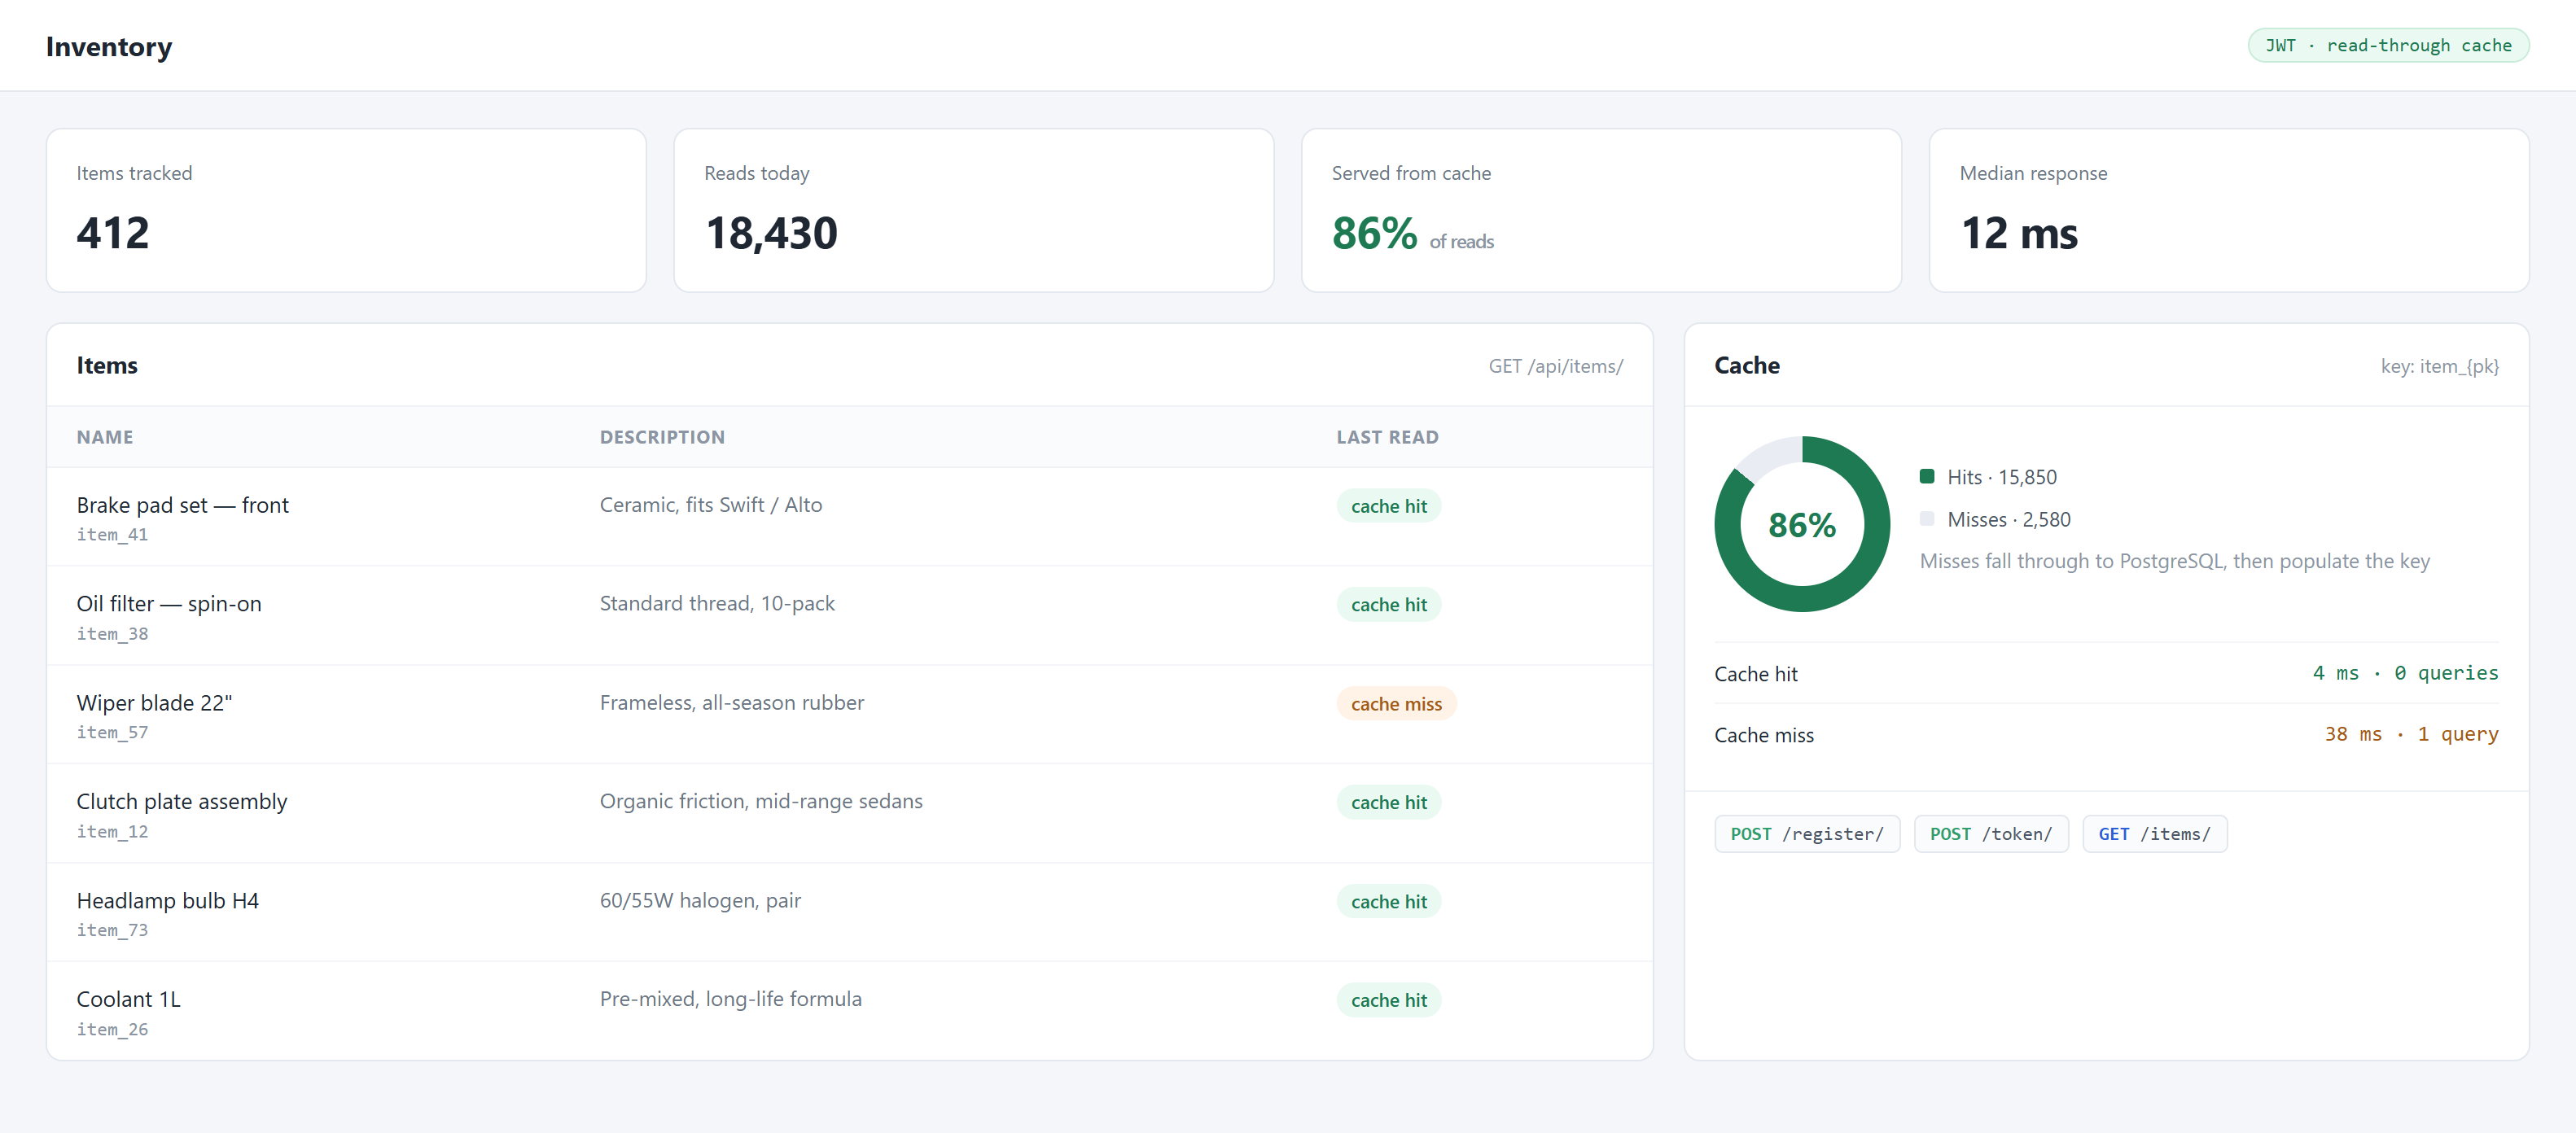This screenshot has width=2576, height=1133.
Task: Click the POST /register/ endpoint chip
Action: coord(1806,834)
